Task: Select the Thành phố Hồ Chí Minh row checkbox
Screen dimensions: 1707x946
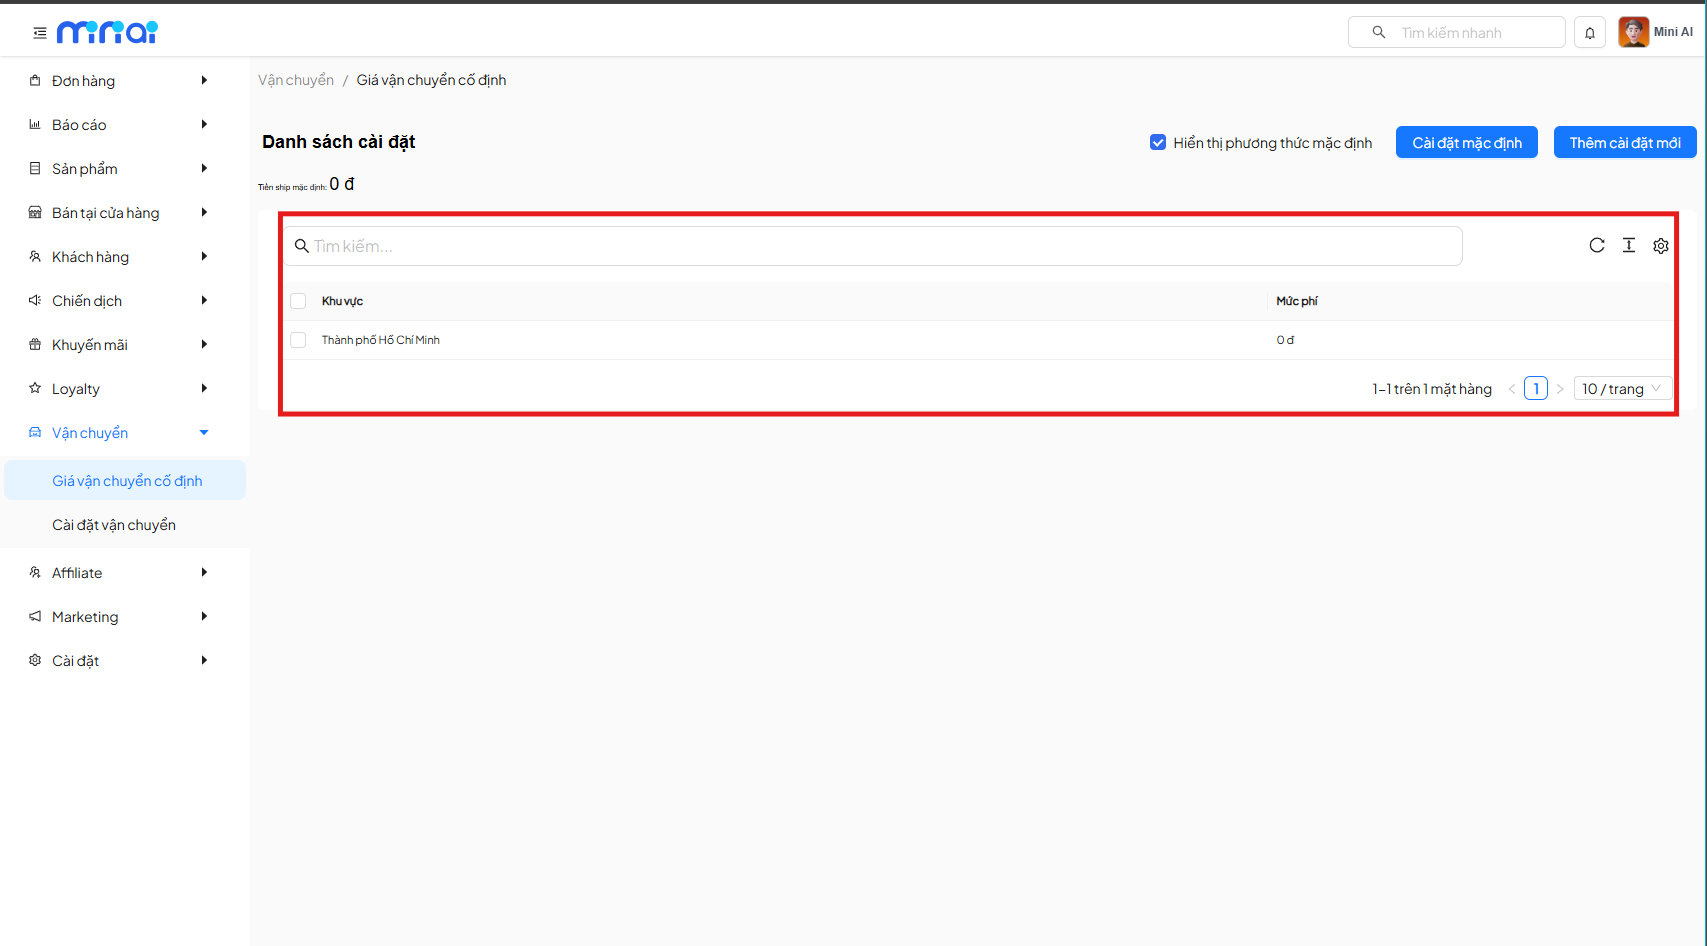Action: 298,340
